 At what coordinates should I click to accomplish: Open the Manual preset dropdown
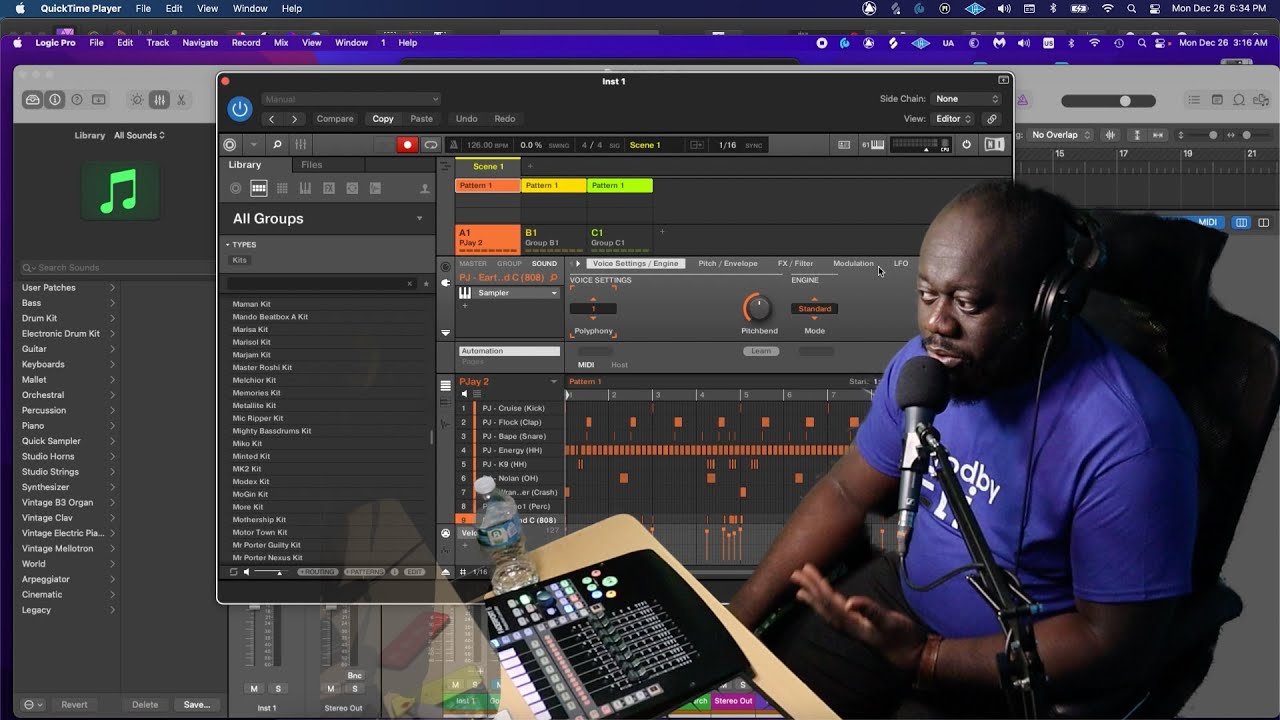(351, 99)
